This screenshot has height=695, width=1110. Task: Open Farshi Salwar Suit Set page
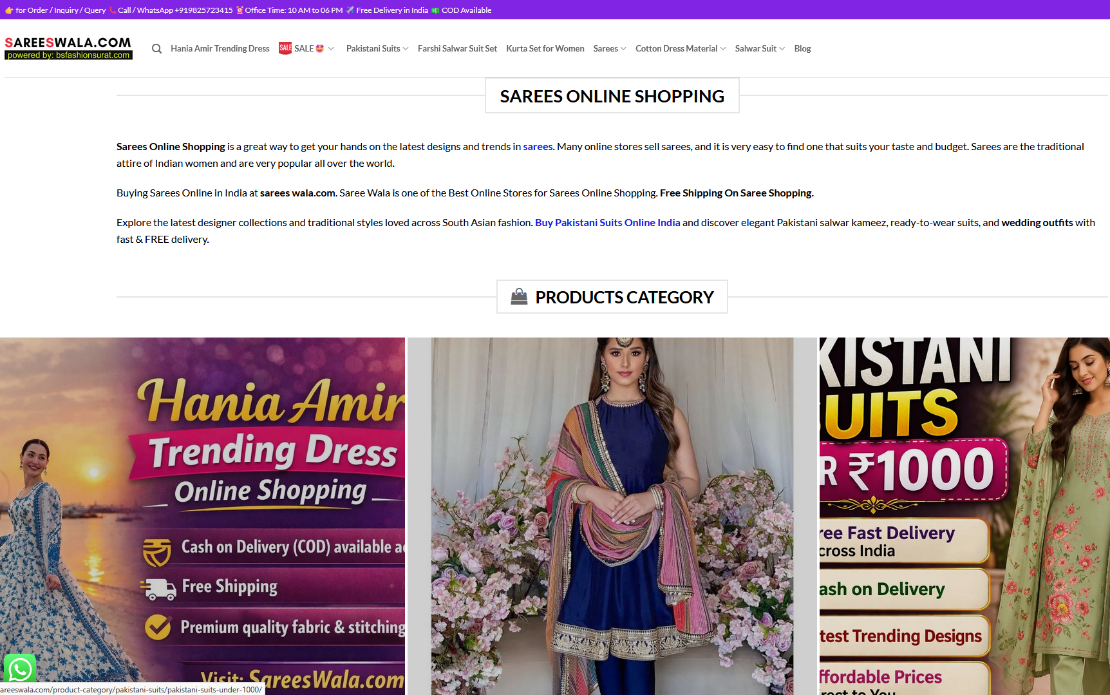(457, 49)
